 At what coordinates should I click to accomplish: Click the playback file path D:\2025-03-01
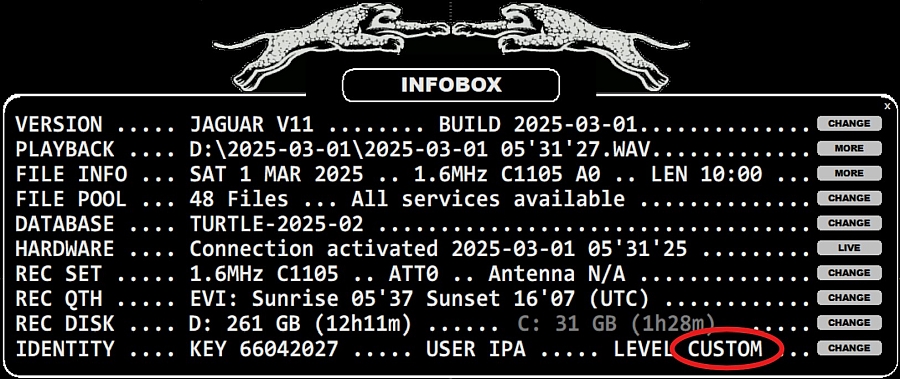click(420, 150)
